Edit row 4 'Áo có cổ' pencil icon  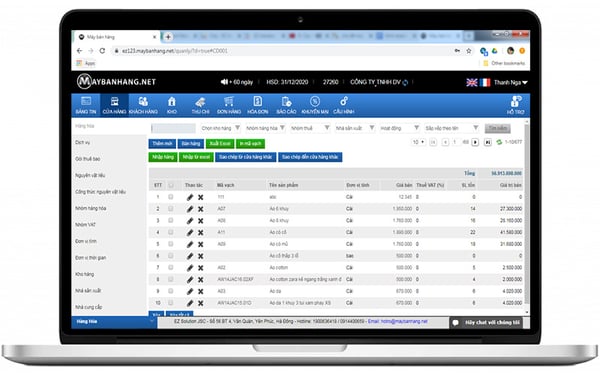190,232
